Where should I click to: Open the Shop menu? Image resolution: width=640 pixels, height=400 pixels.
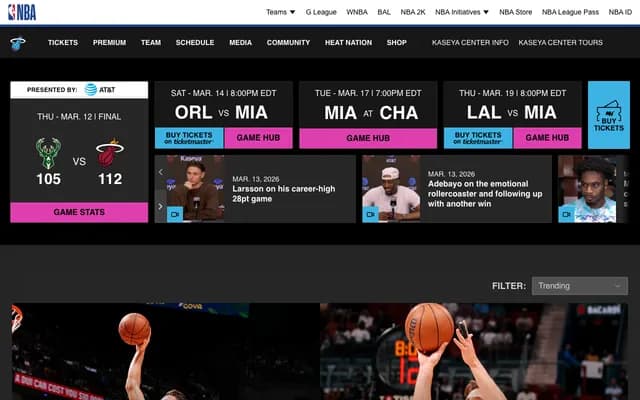(x=396, y=42)
